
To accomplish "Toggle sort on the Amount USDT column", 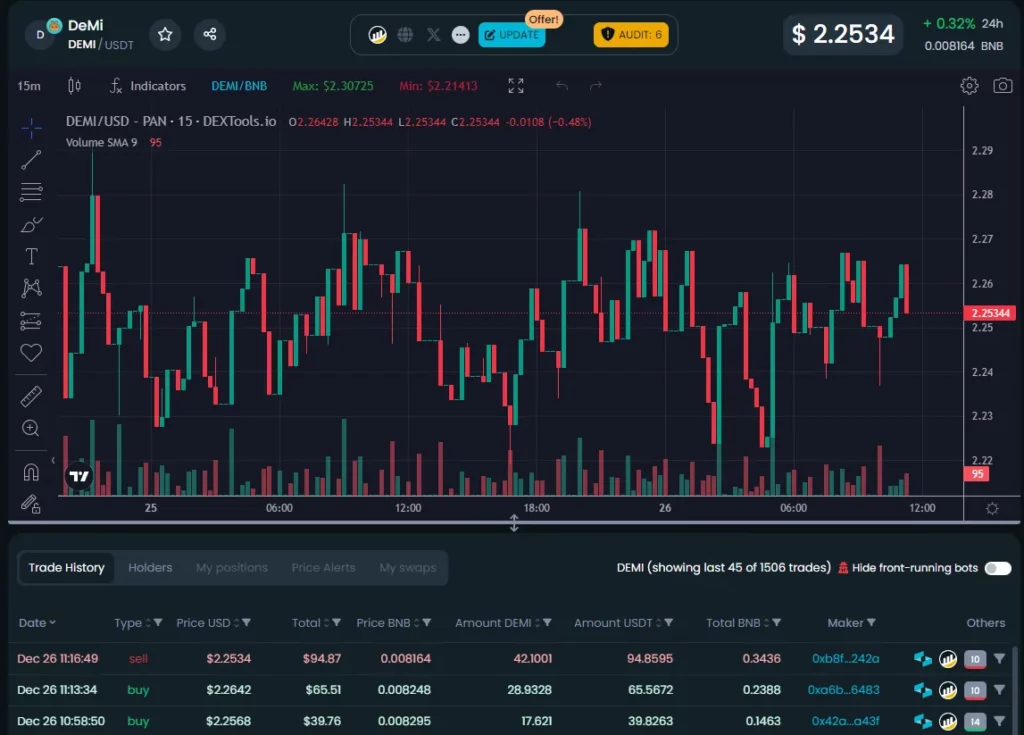I will tap(658, 623).
